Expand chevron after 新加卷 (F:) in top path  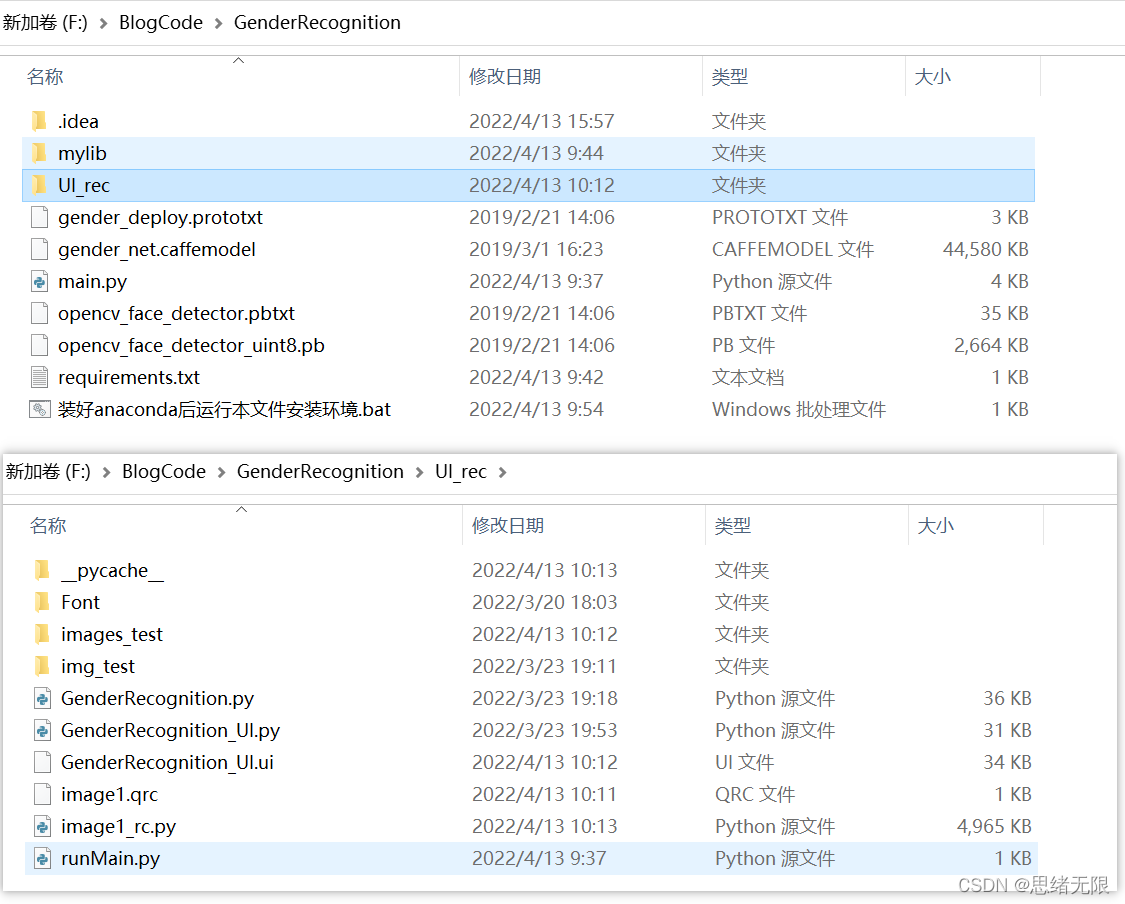(x=103, y=23)
